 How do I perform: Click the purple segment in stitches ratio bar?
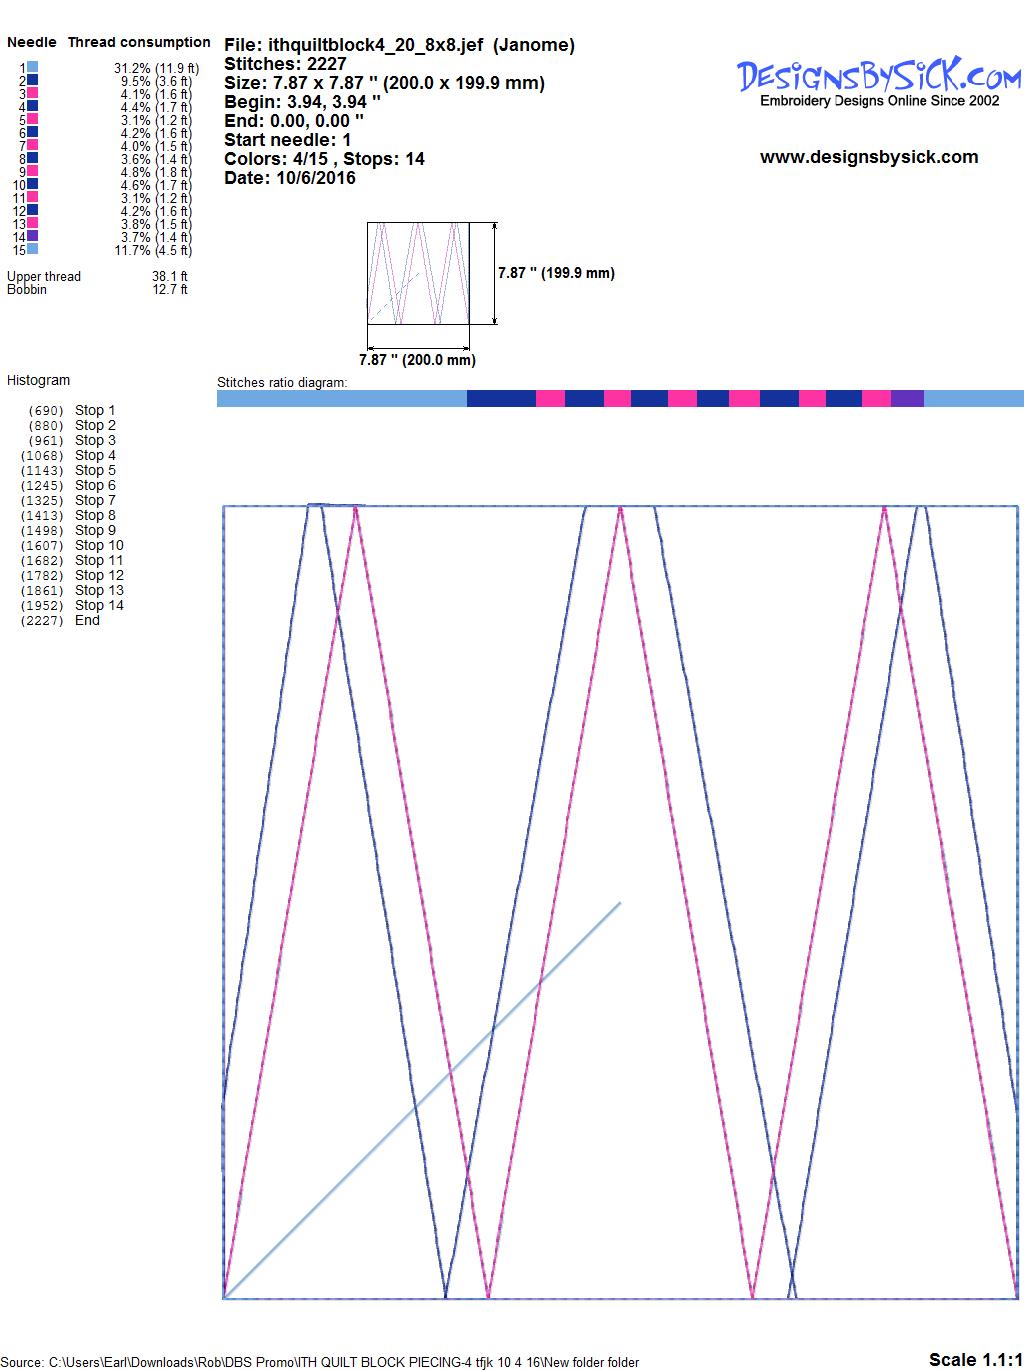point(907,399)
